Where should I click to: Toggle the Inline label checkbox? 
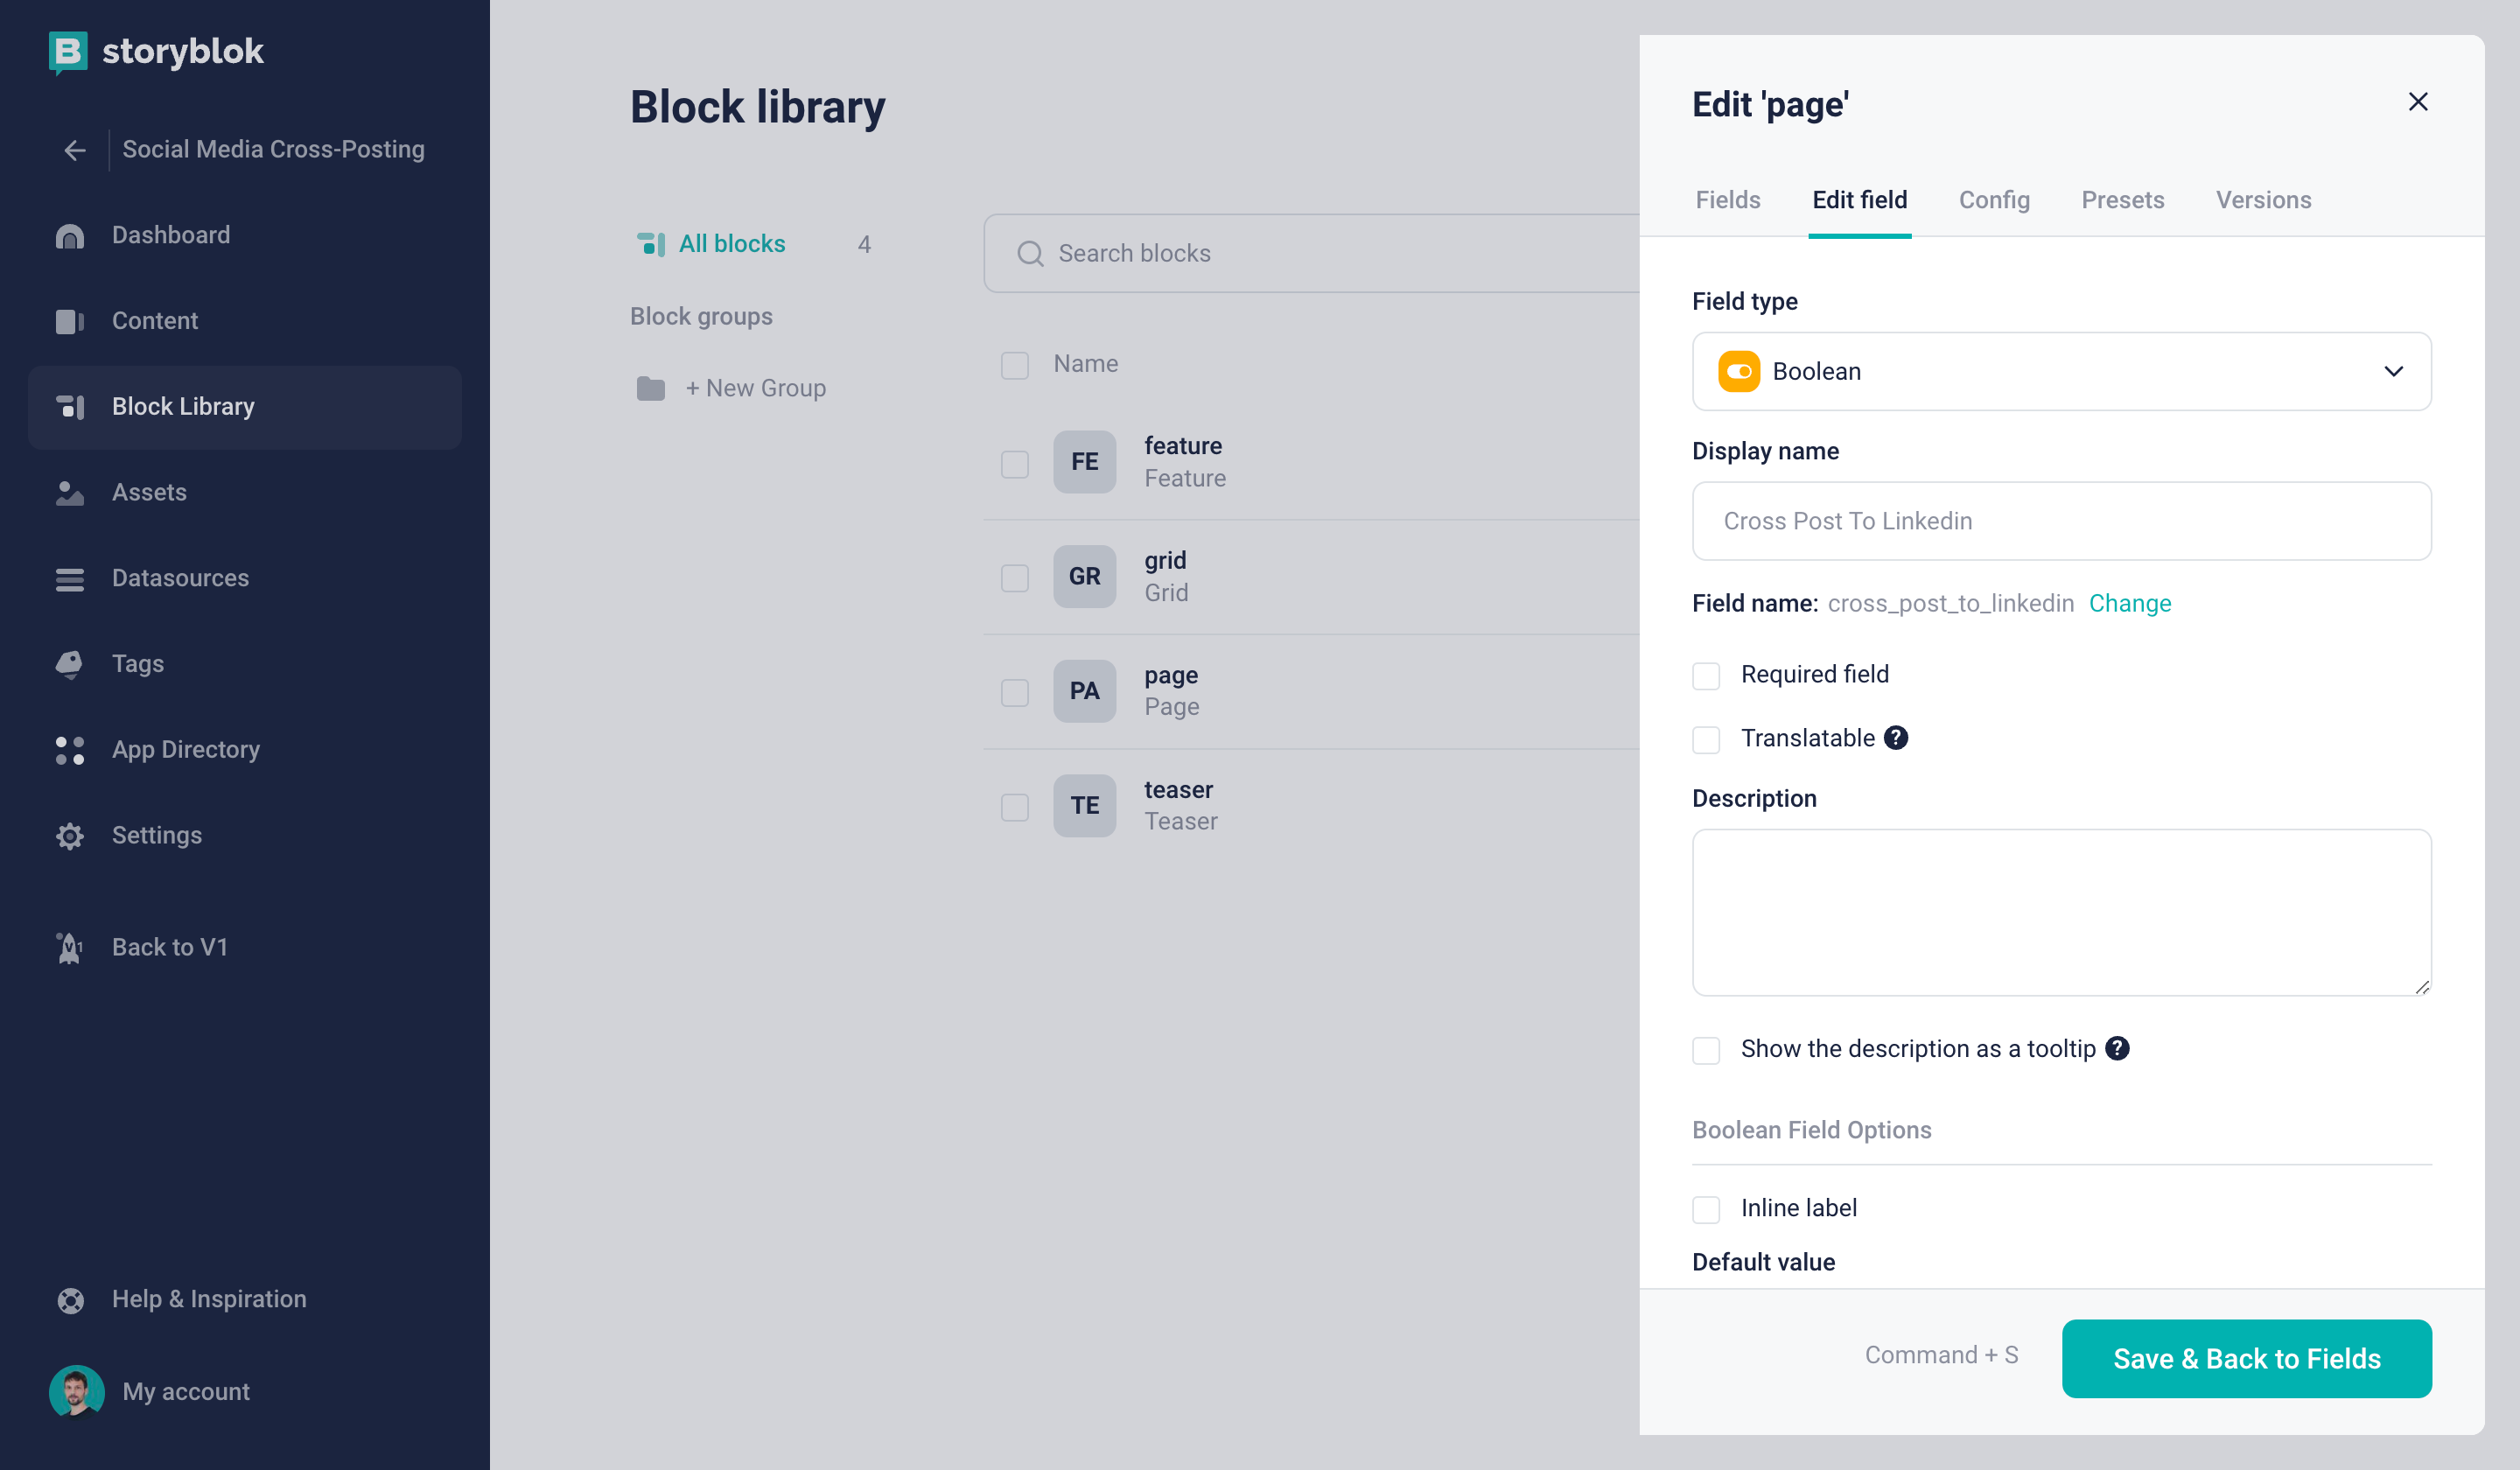[1706, 1210]
